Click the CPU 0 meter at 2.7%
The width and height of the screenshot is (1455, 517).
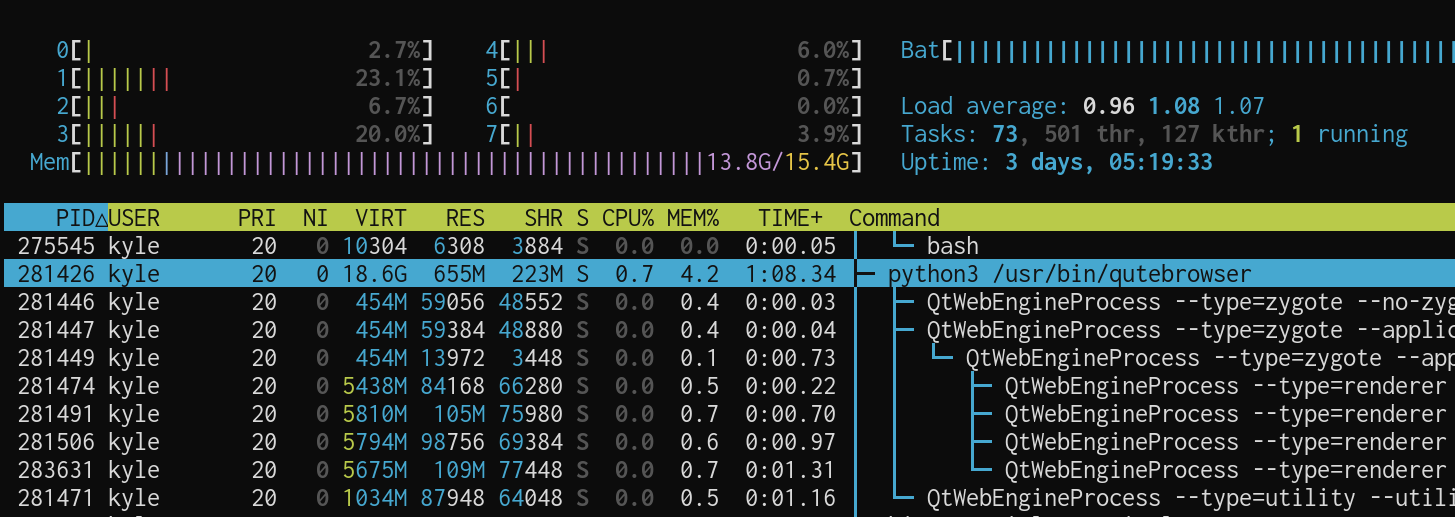coord(244,50)
